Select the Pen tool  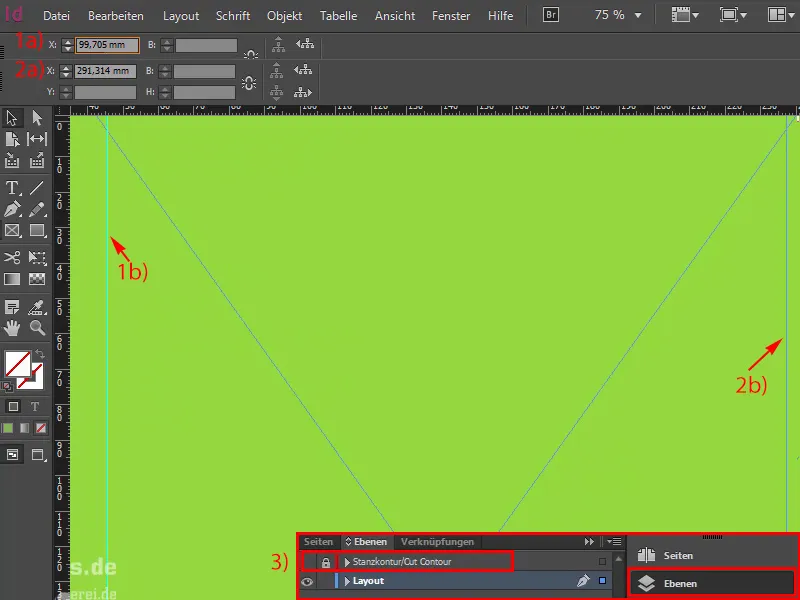coord(12,209)
